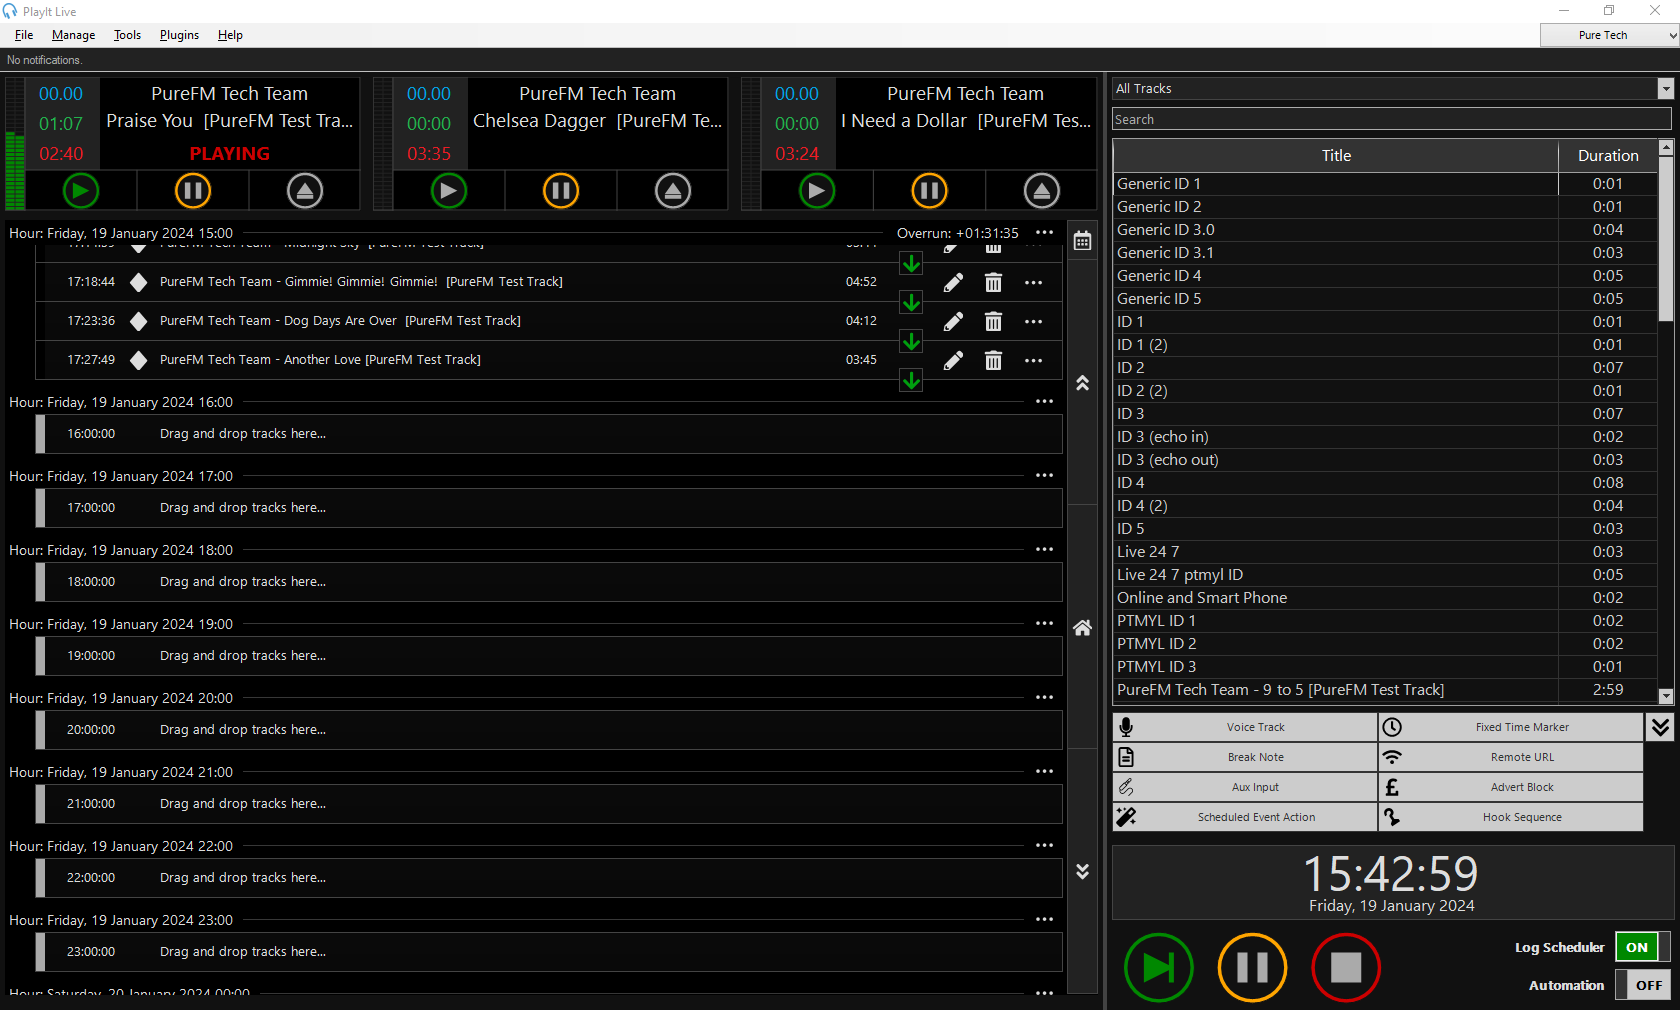Play deck one Praise You track
The height and width of the screenshot is (1010, 1680).
(81, 190)
